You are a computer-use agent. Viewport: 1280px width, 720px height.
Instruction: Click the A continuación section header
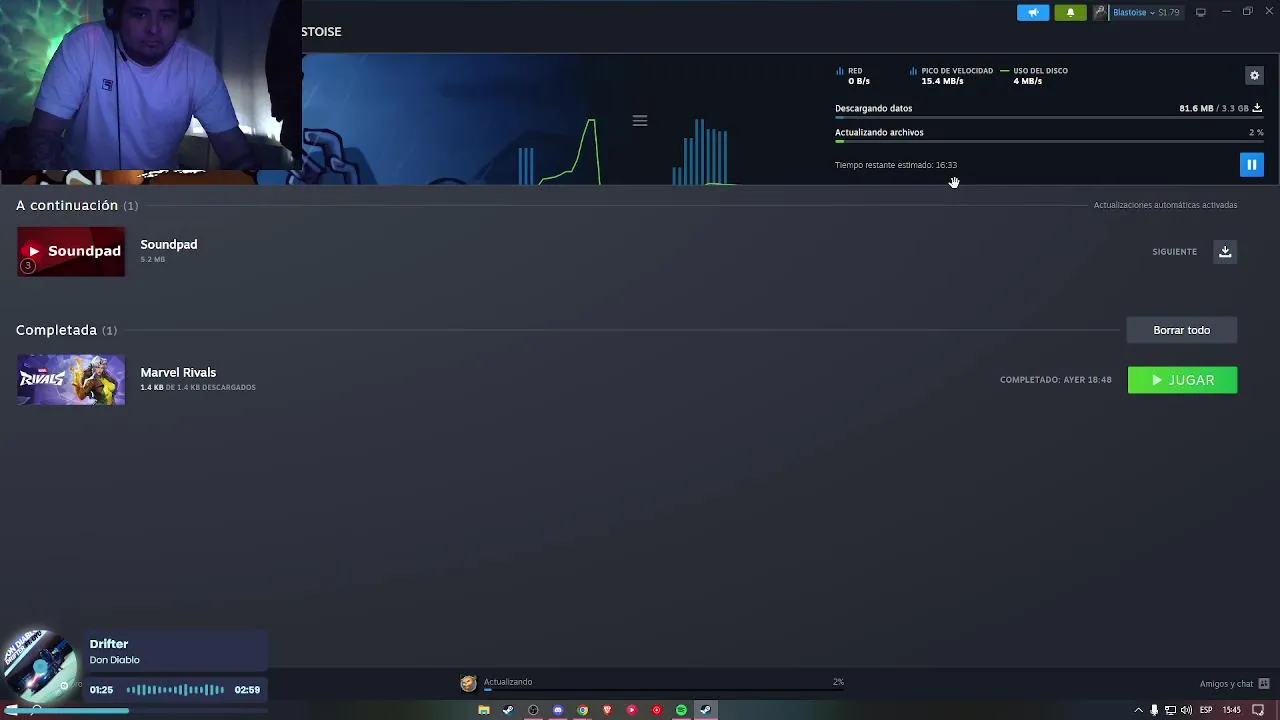point(77,205)
